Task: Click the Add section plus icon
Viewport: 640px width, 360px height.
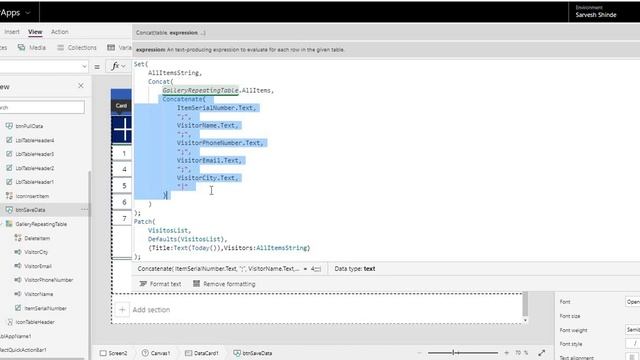Action: coord(122,309)
